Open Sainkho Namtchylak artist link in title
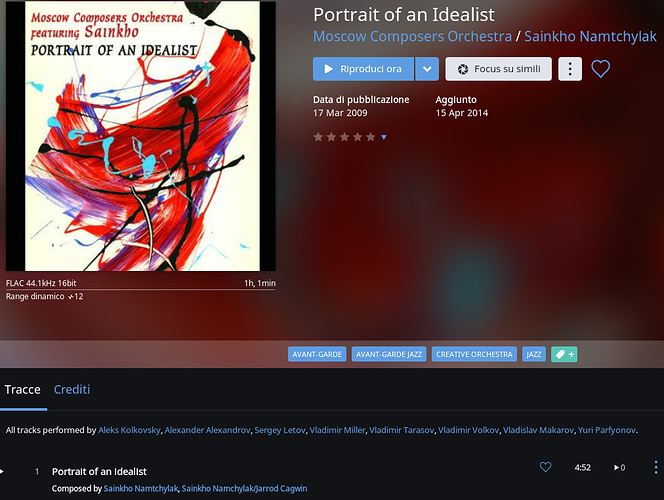Image resolution: width=664 pixels, height=500 pixels. coord(590,36)
